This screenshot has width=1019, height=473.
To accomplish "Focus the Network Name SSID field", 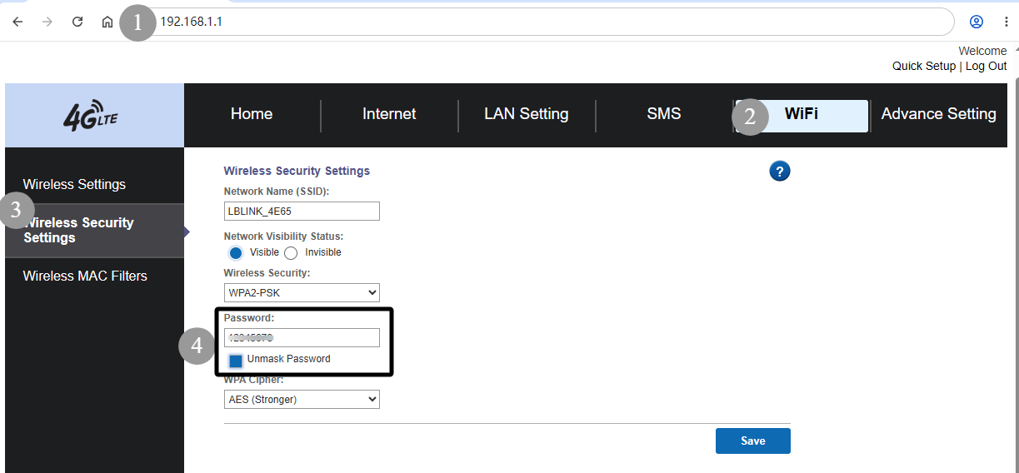I will point(302,211).
